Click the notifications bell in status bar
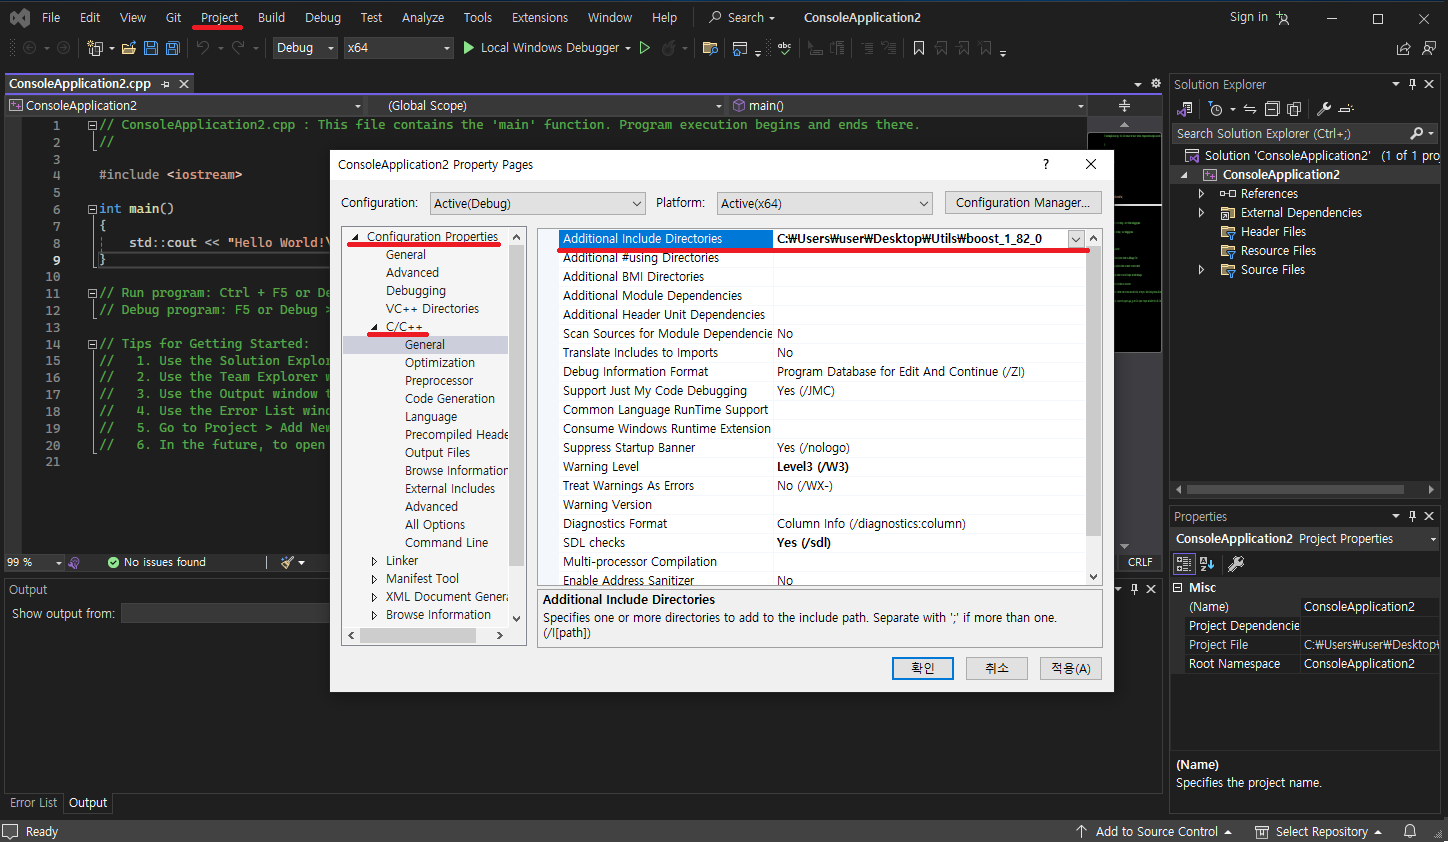 click(x=1410, y=831)
